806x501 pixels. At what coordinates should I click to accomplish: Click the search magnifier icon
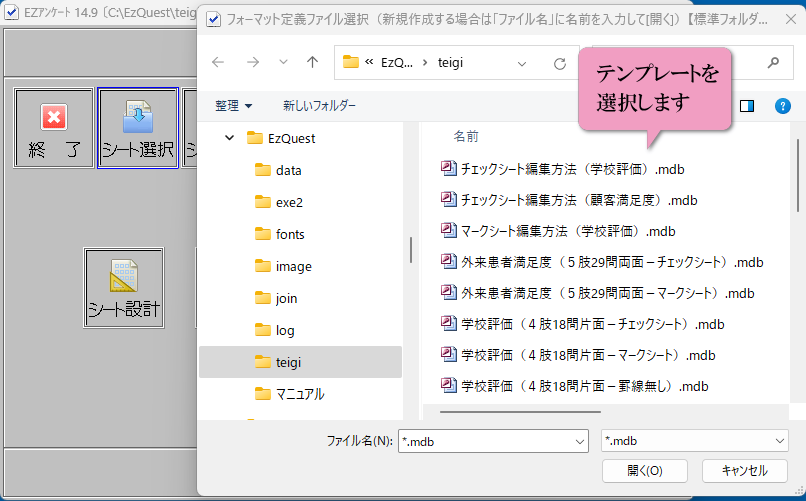[773, 63]
